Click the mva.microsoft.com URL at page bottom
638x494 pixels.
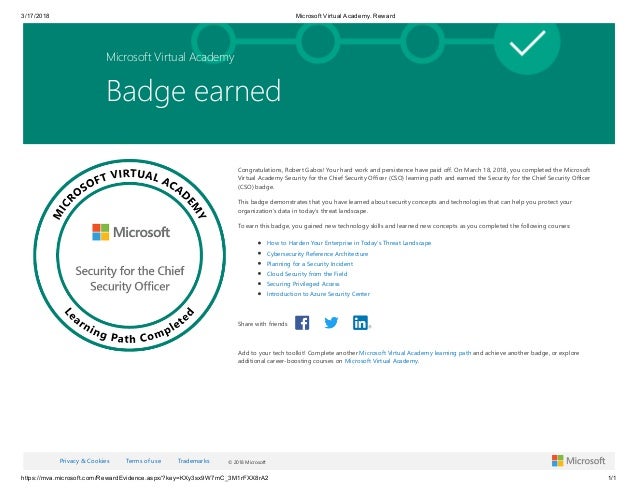tap(144, 478)
